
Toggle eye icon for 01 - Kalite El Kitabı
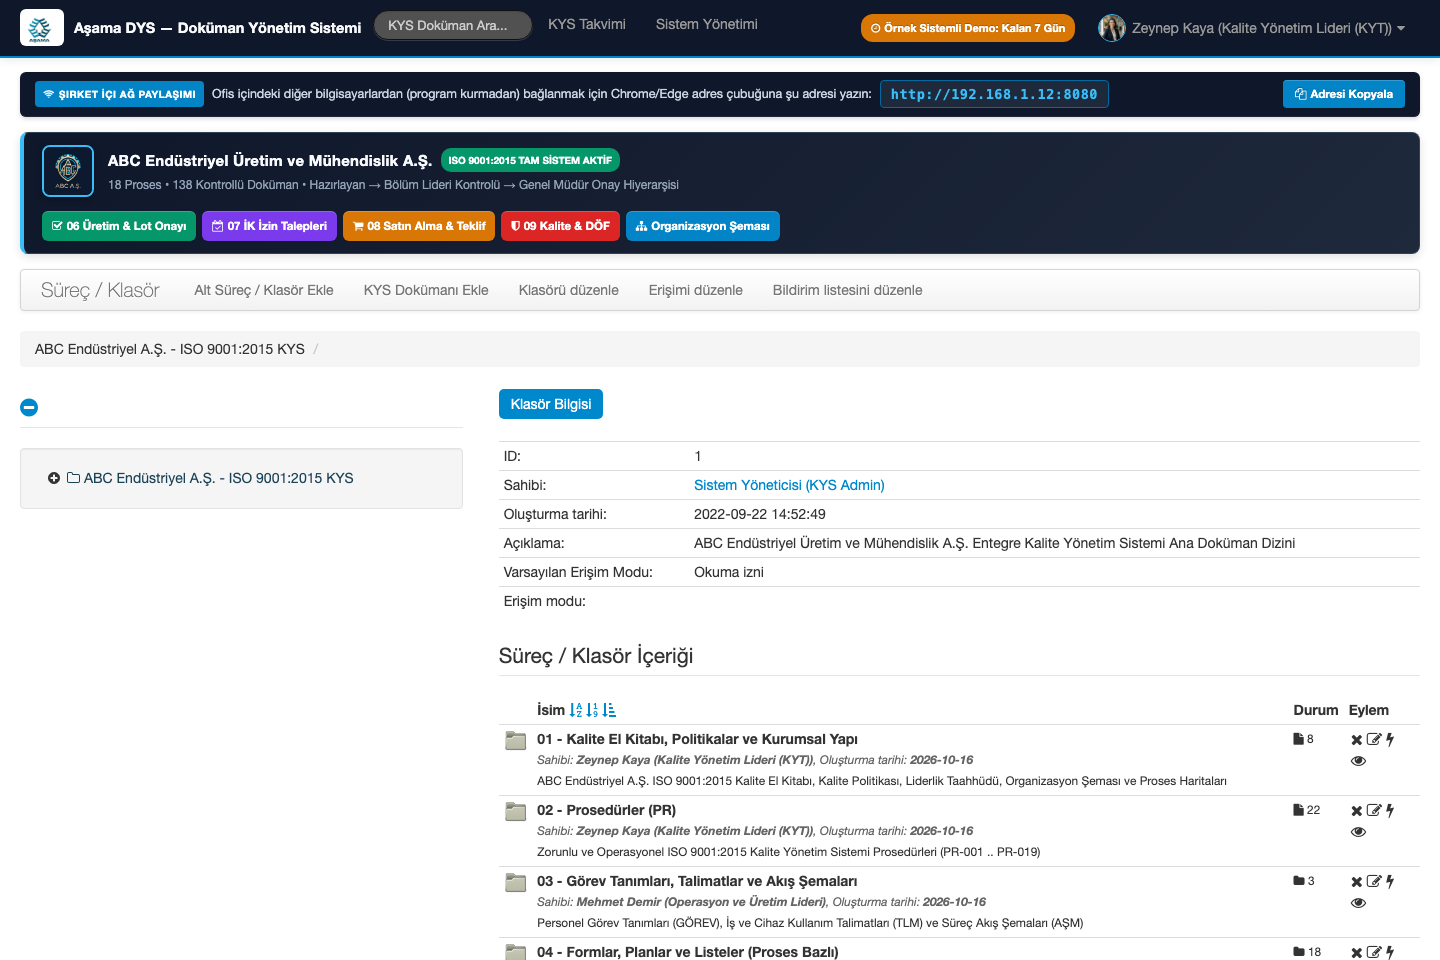click(x=1358, y=761)
